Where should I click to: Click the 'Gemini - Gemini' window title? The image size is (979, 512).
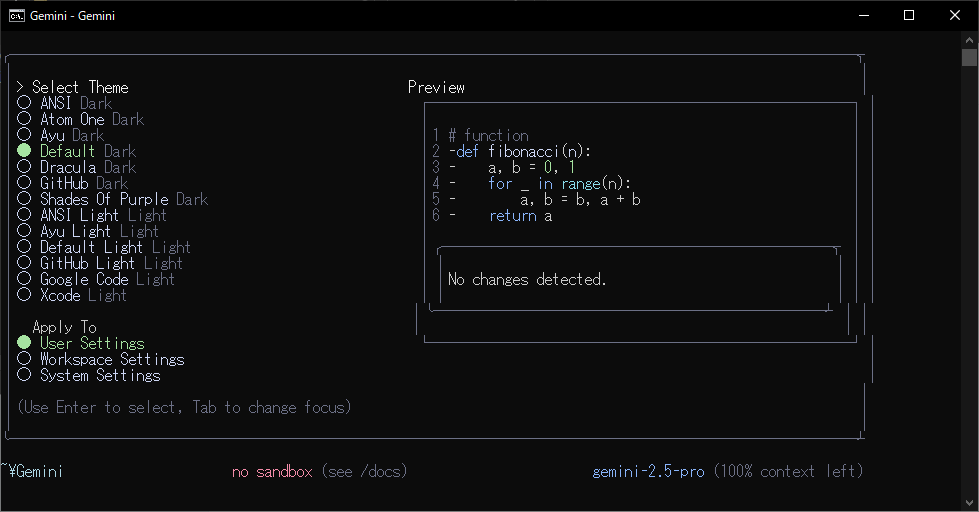click(x=72, y=16)
